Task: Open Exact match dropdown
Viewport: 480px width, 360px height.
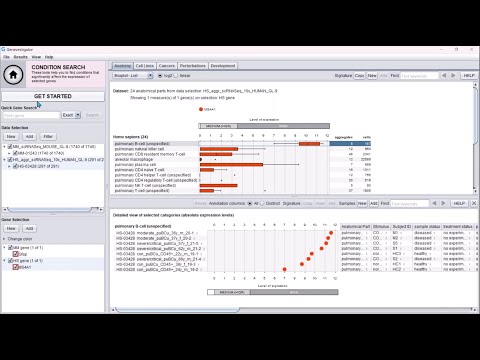Action: coord(78,115)
